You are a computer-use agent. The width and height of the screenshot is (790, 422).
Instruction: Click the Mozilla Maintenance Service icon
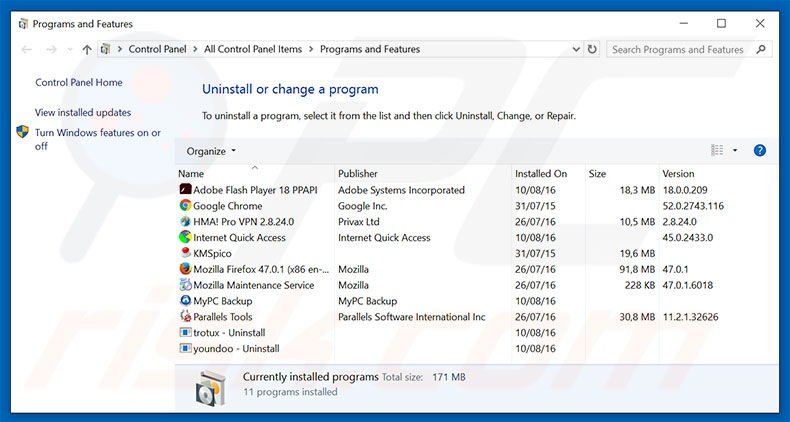185,285
